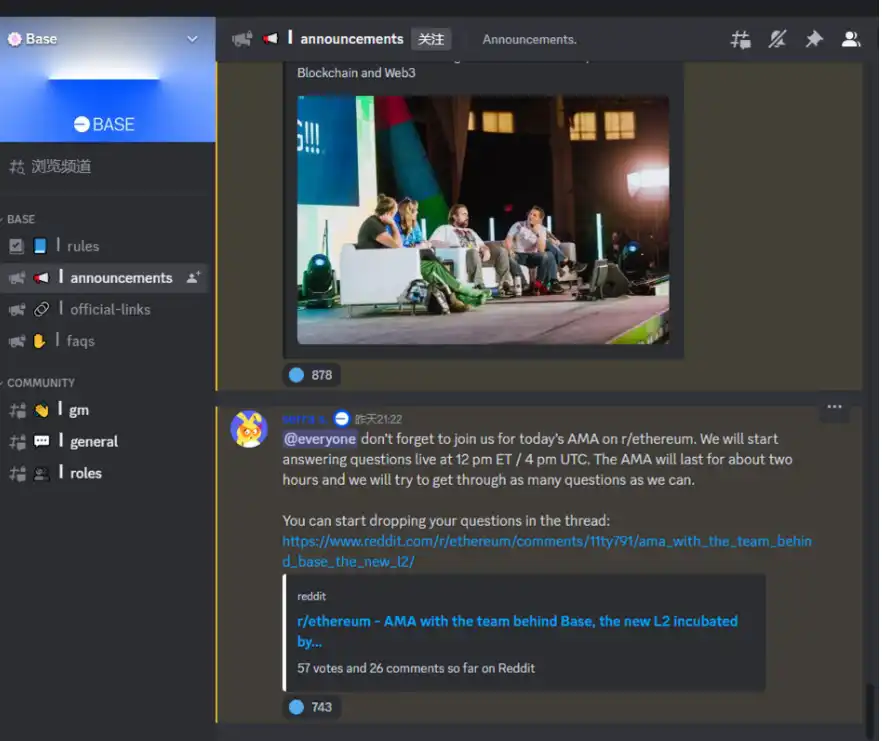Open the roles channel
Screen dimensions: 882x741
click(x=104, y=473)
